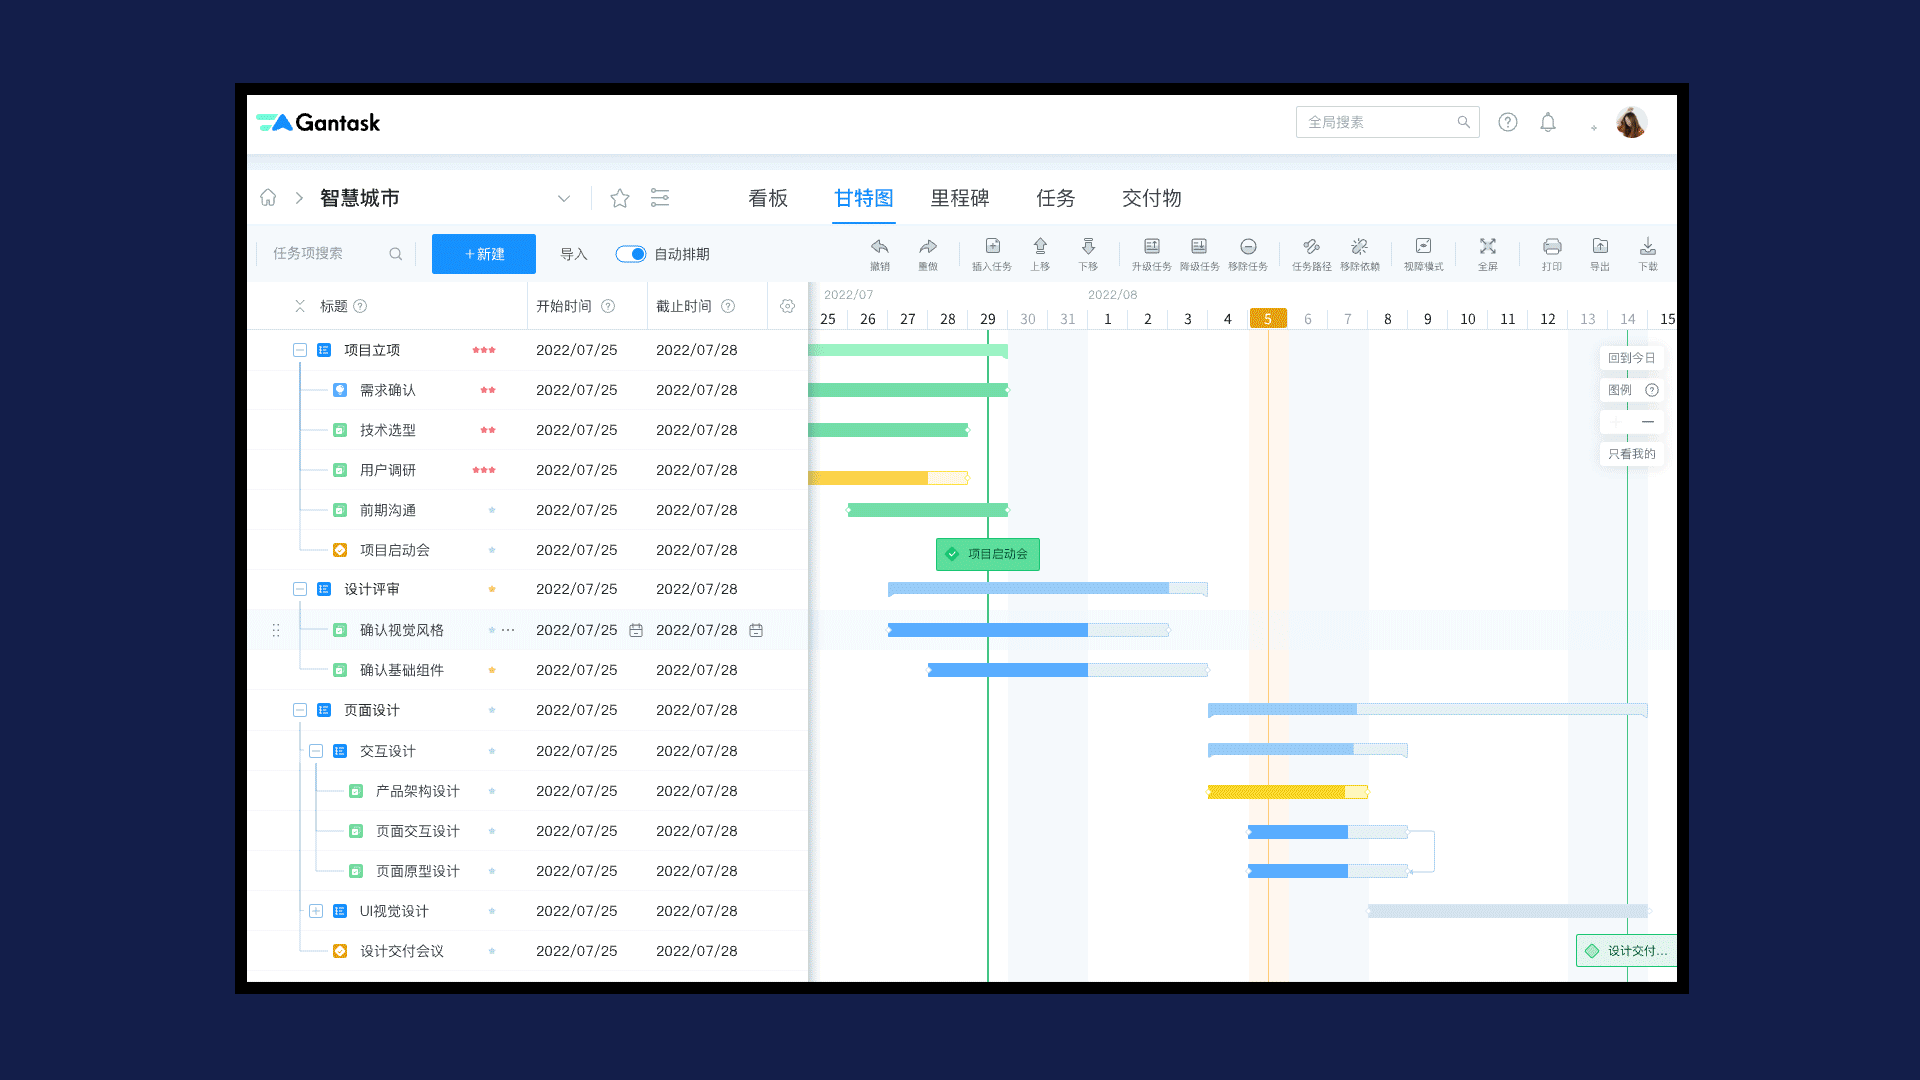Move task up with the 上移 icon
1920x1080 pixels.
[1040, 247]
